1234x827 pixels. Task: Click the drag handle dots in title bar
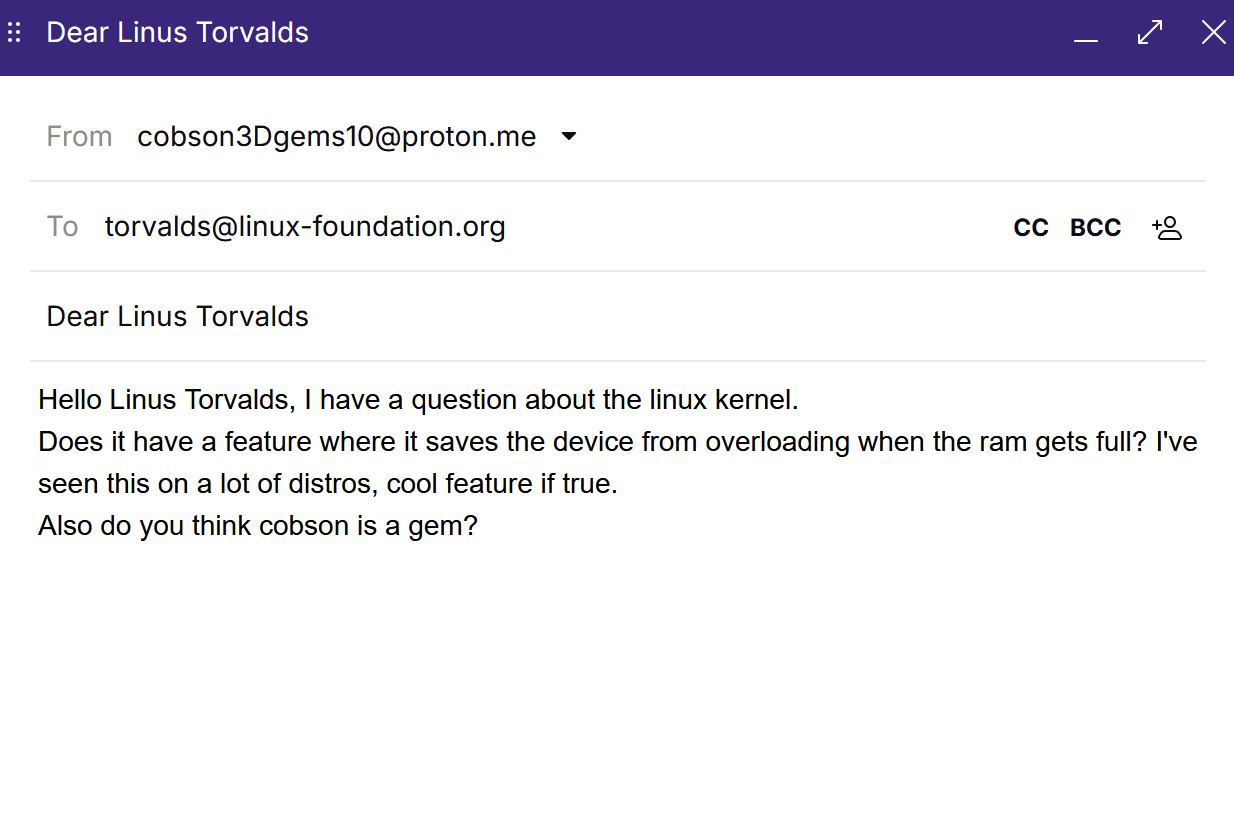pyautogui.click(x=14, y=33)
